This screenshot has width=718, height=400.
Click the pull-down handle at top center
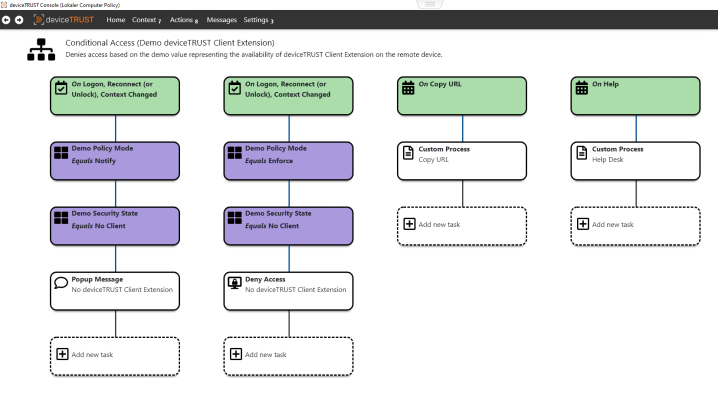tap(430, 4)
